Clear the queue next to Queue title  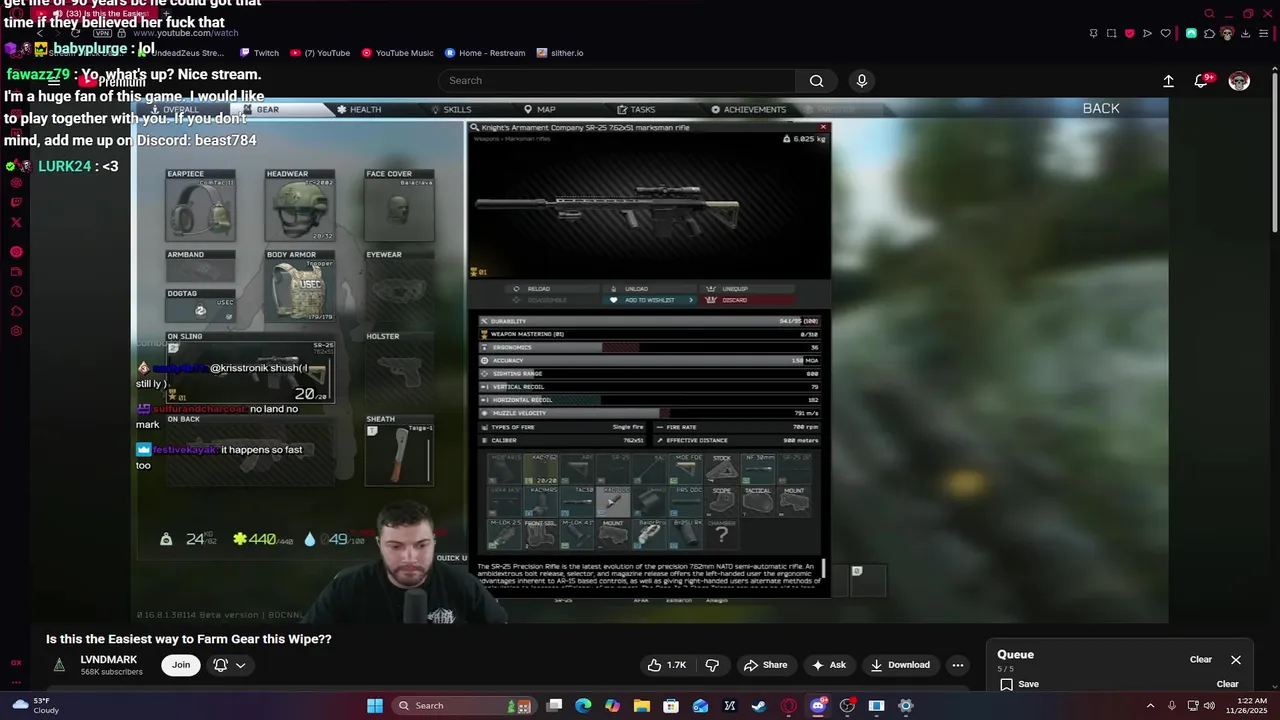[x=1201, y=660]
